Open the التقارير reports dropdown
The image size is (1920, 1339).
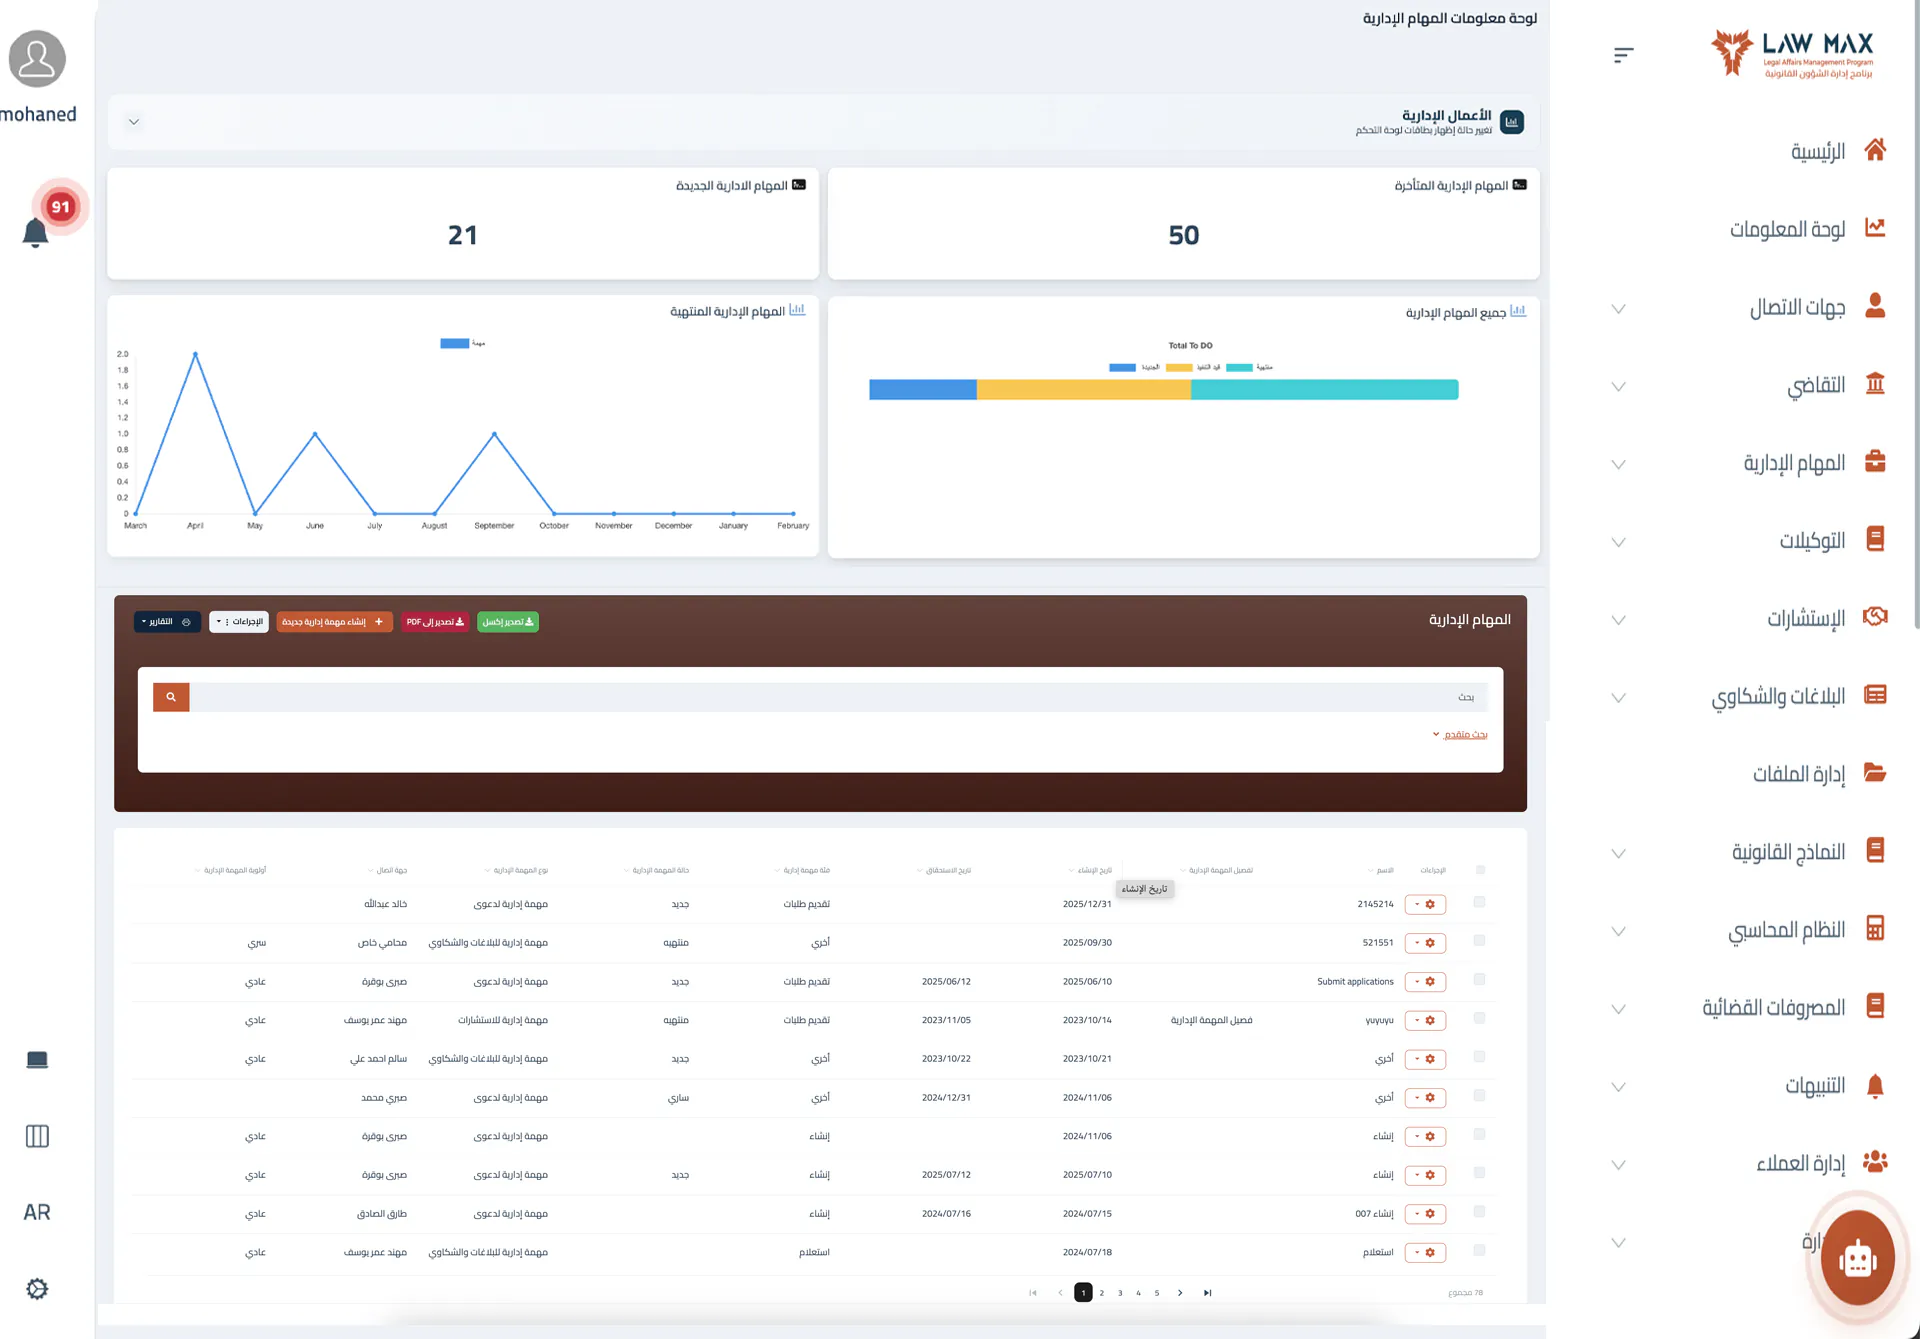[167, 622]
